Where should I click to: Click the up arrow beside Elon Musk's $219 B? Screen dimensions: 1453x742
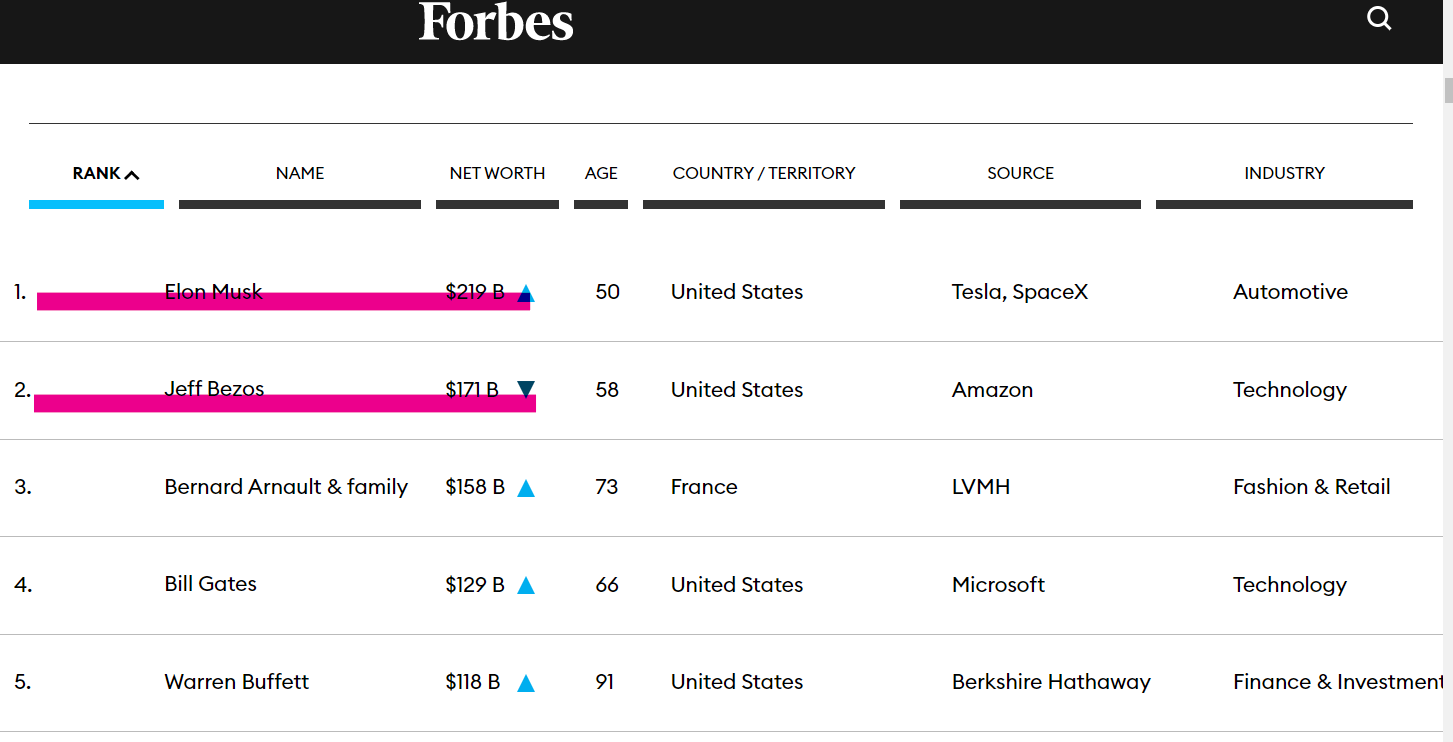(526, 293)
